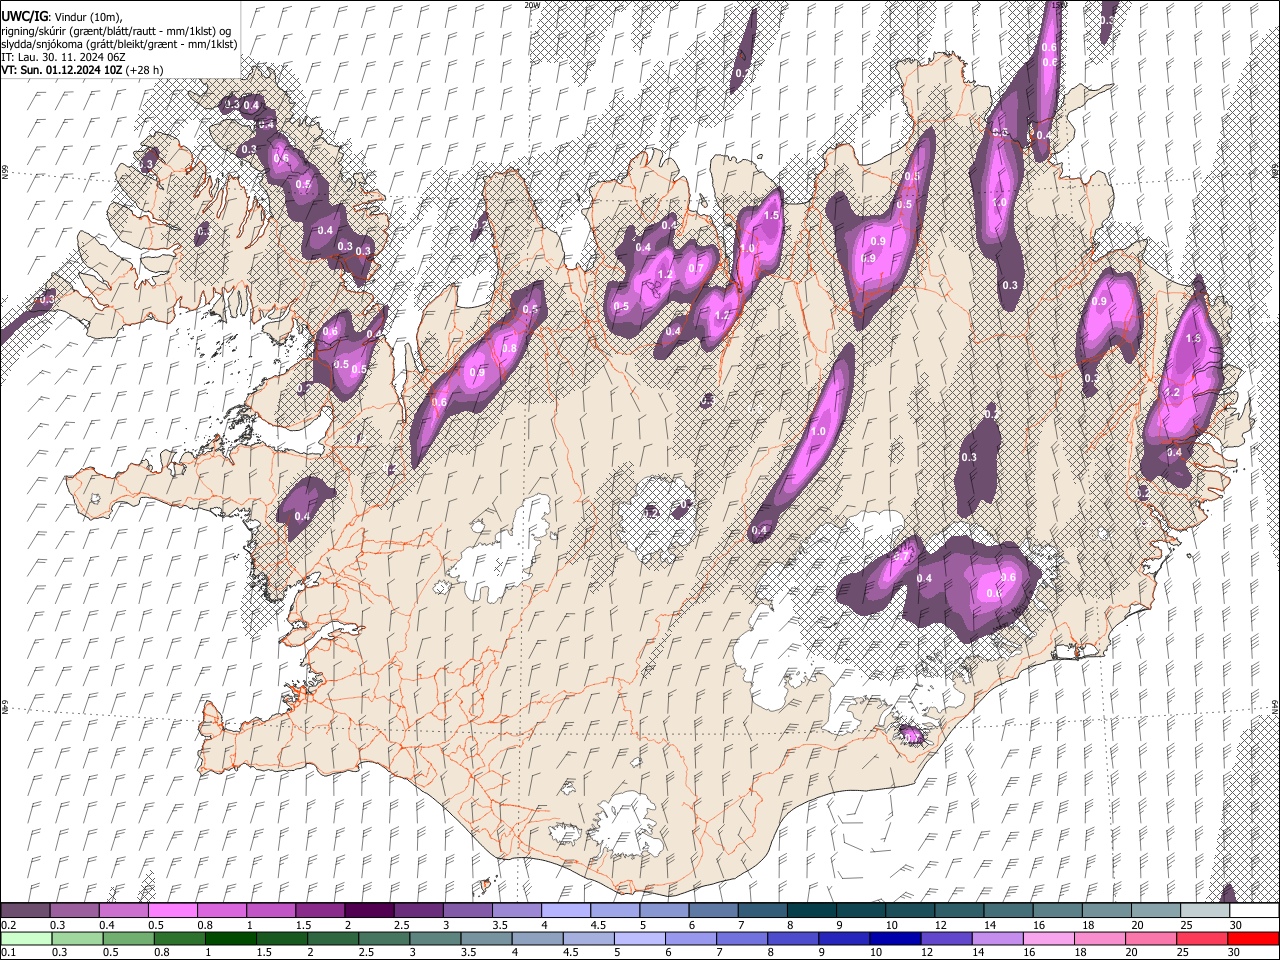Pick the upper legend swatch labeled 3.5
This screenshot has width=1280, height=960.
coord(516,911)
